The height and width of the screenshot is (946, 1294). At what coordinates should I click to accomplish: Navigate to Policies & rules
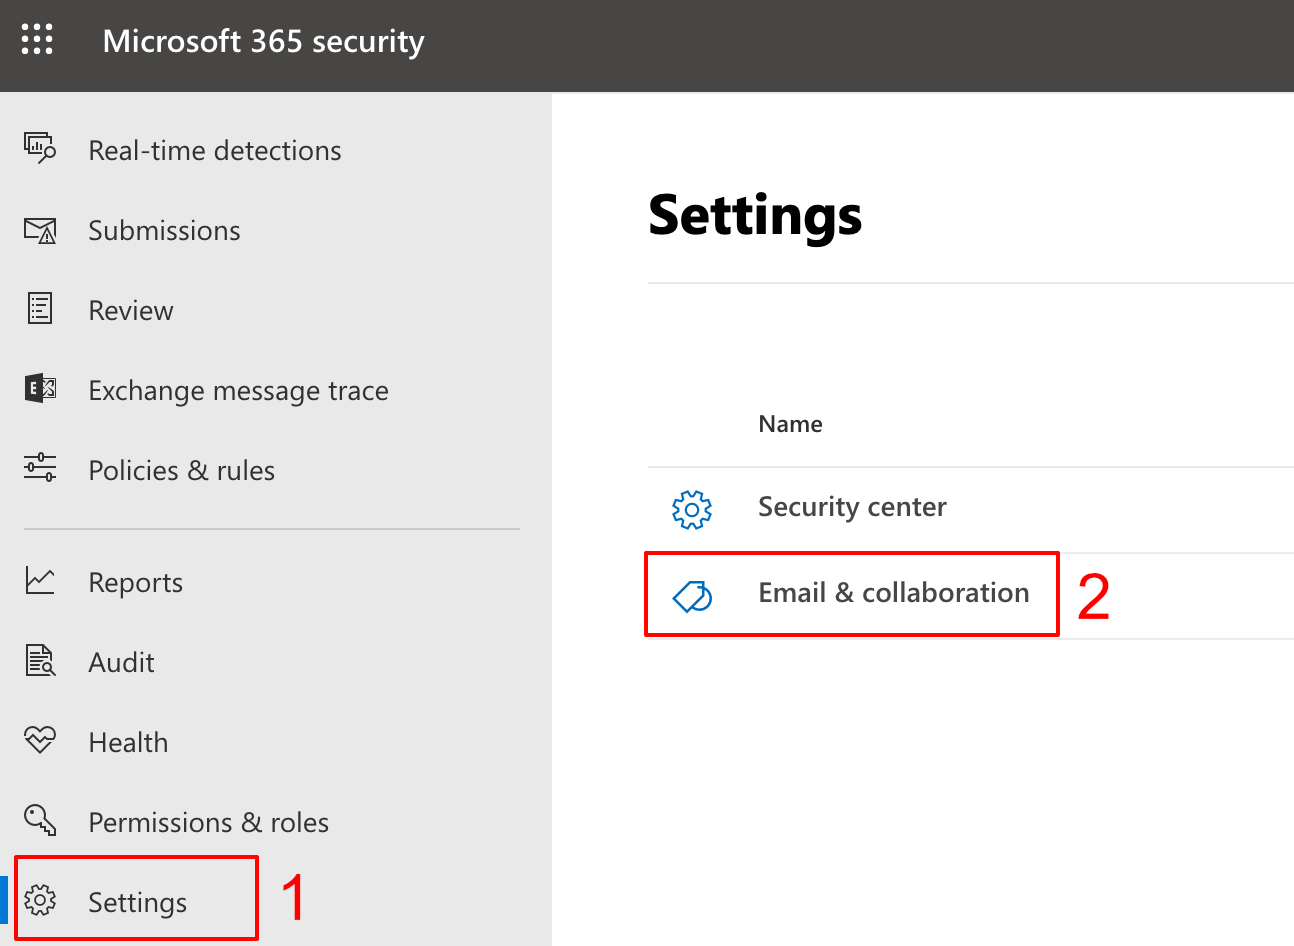(181, 470)
